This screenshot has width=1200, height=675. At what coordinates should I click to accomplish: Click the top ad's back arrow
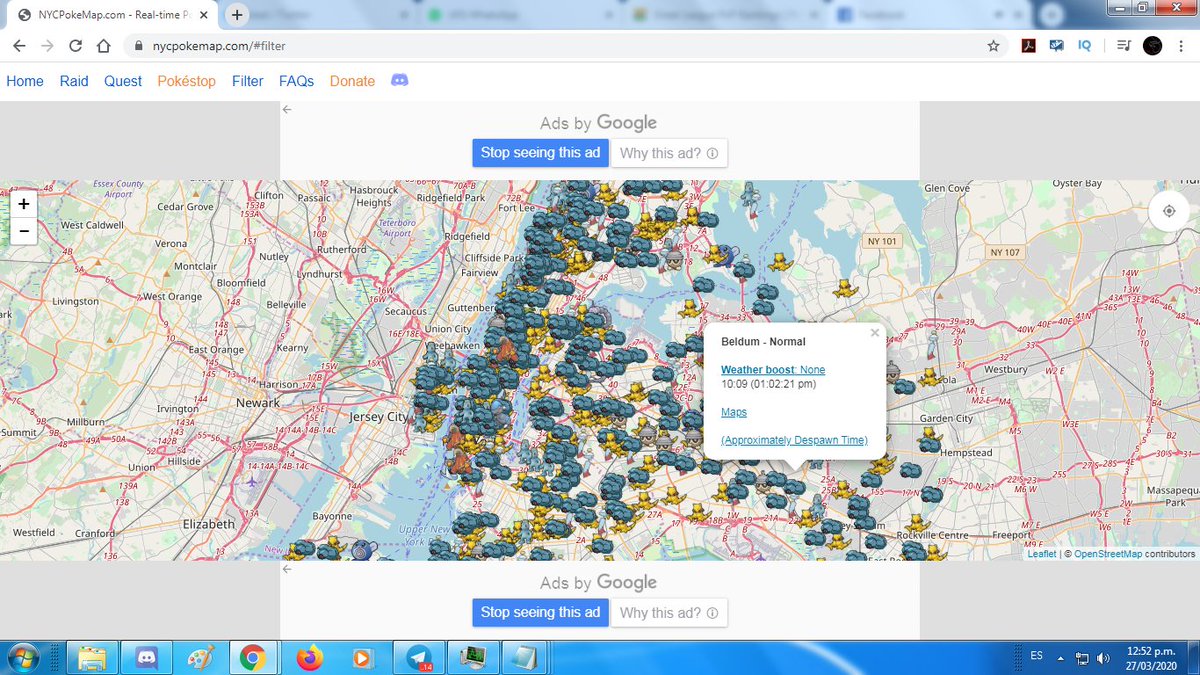(287, 109)
